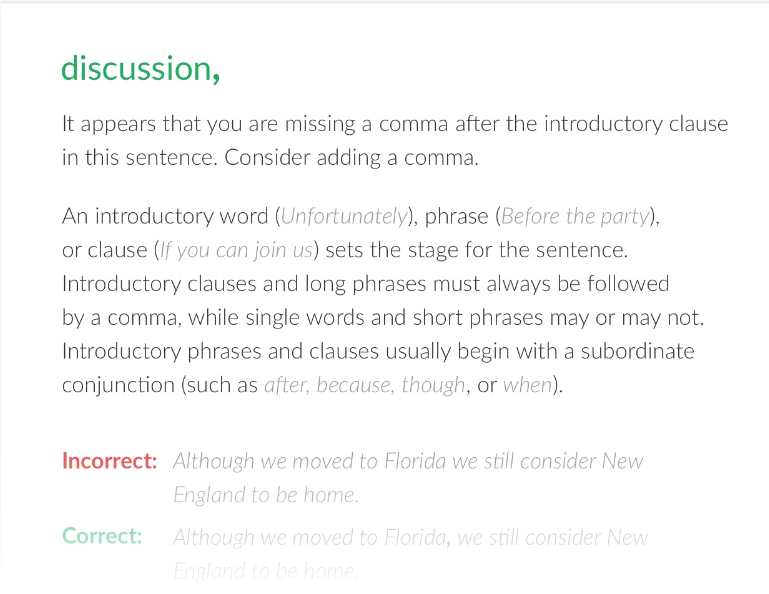Apply the green "discussion," correction
The image size is (769, 594).
click(140, 69)
